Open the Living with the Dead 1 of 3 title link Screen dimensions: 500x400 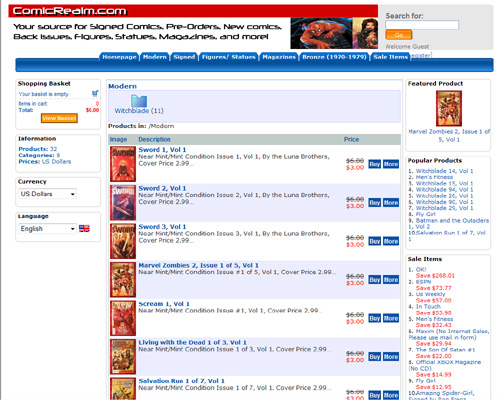[193, 342]
